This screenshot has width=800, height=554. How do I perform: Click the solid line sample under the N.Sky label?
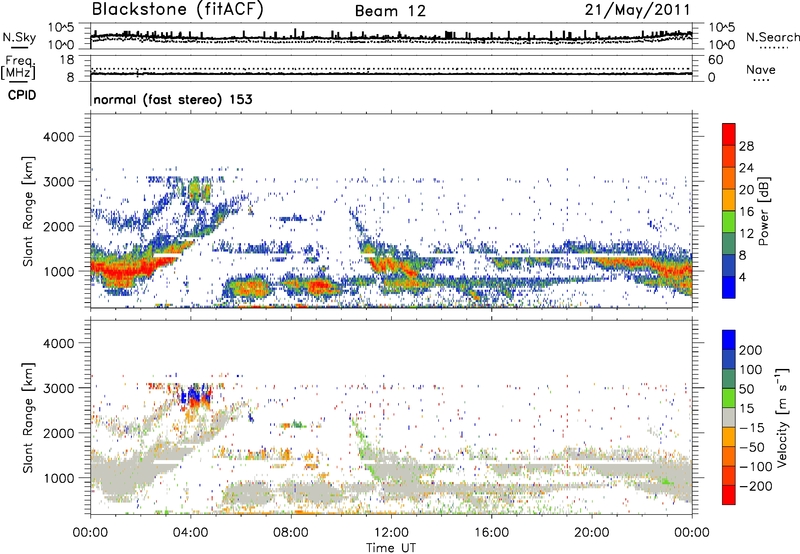click(x=19, y=48)
